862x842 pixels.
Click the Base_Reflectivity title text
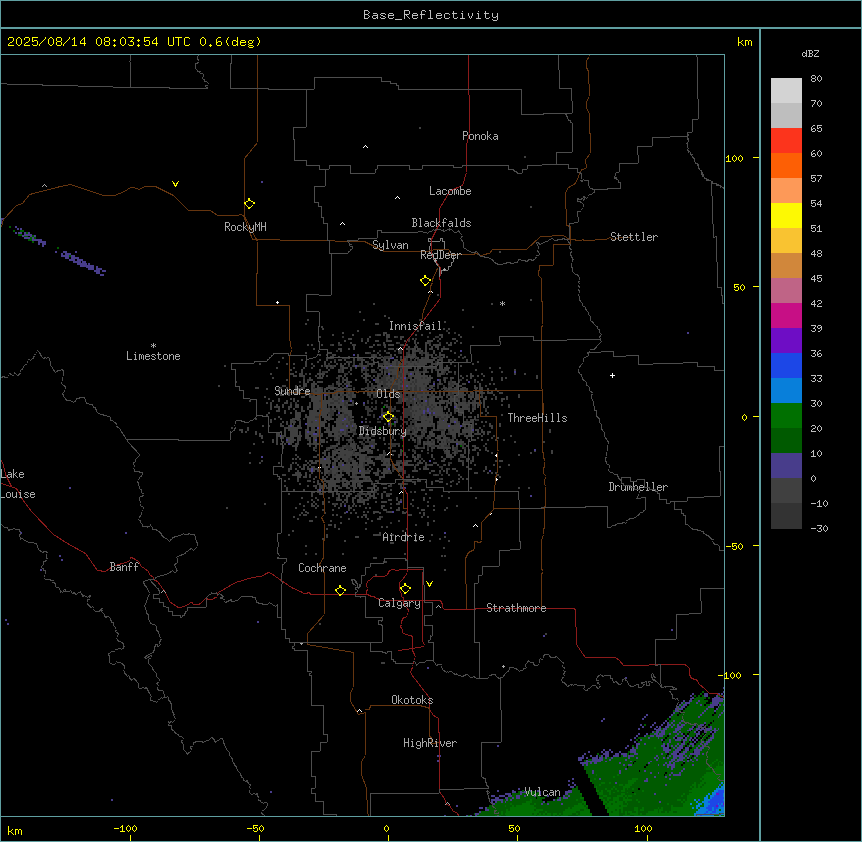[x=431, y=15]
